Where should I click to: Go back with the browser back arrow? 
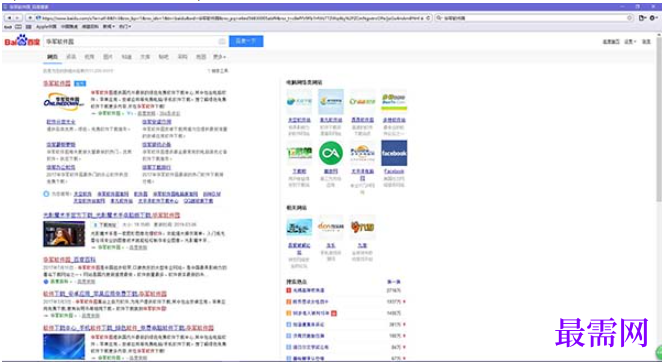9,18
